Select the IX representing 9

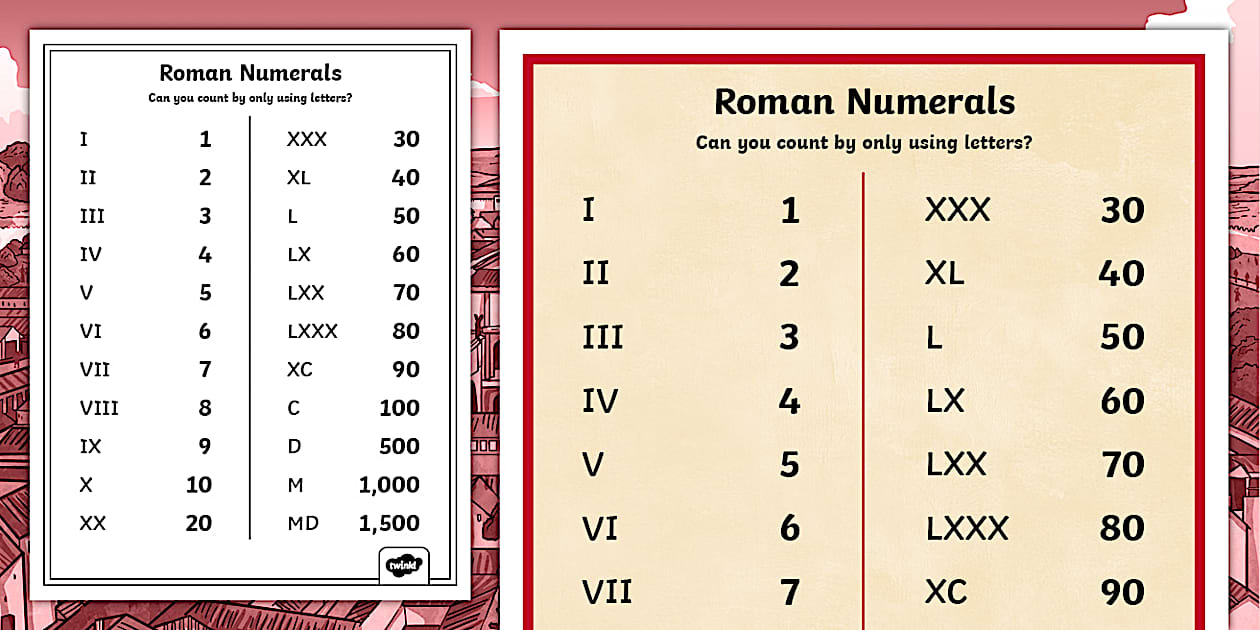coord(89,446)
